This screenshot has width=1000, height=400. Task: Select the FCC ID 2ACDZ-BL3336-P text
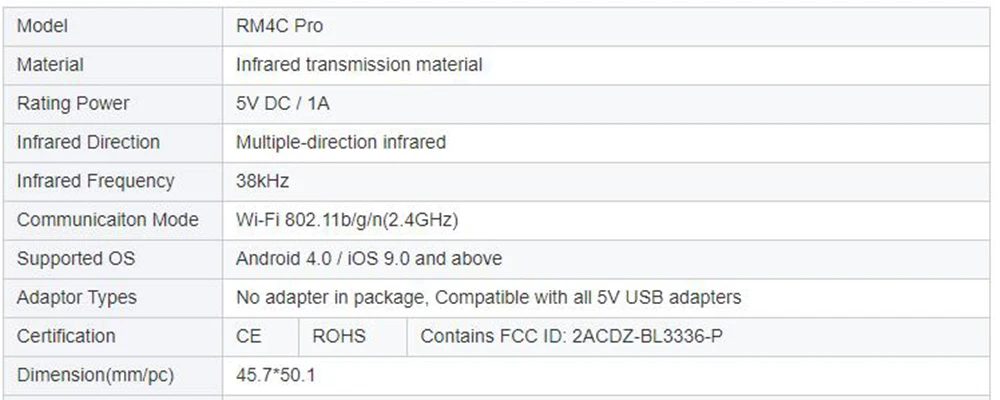click(x=571, y=336)
